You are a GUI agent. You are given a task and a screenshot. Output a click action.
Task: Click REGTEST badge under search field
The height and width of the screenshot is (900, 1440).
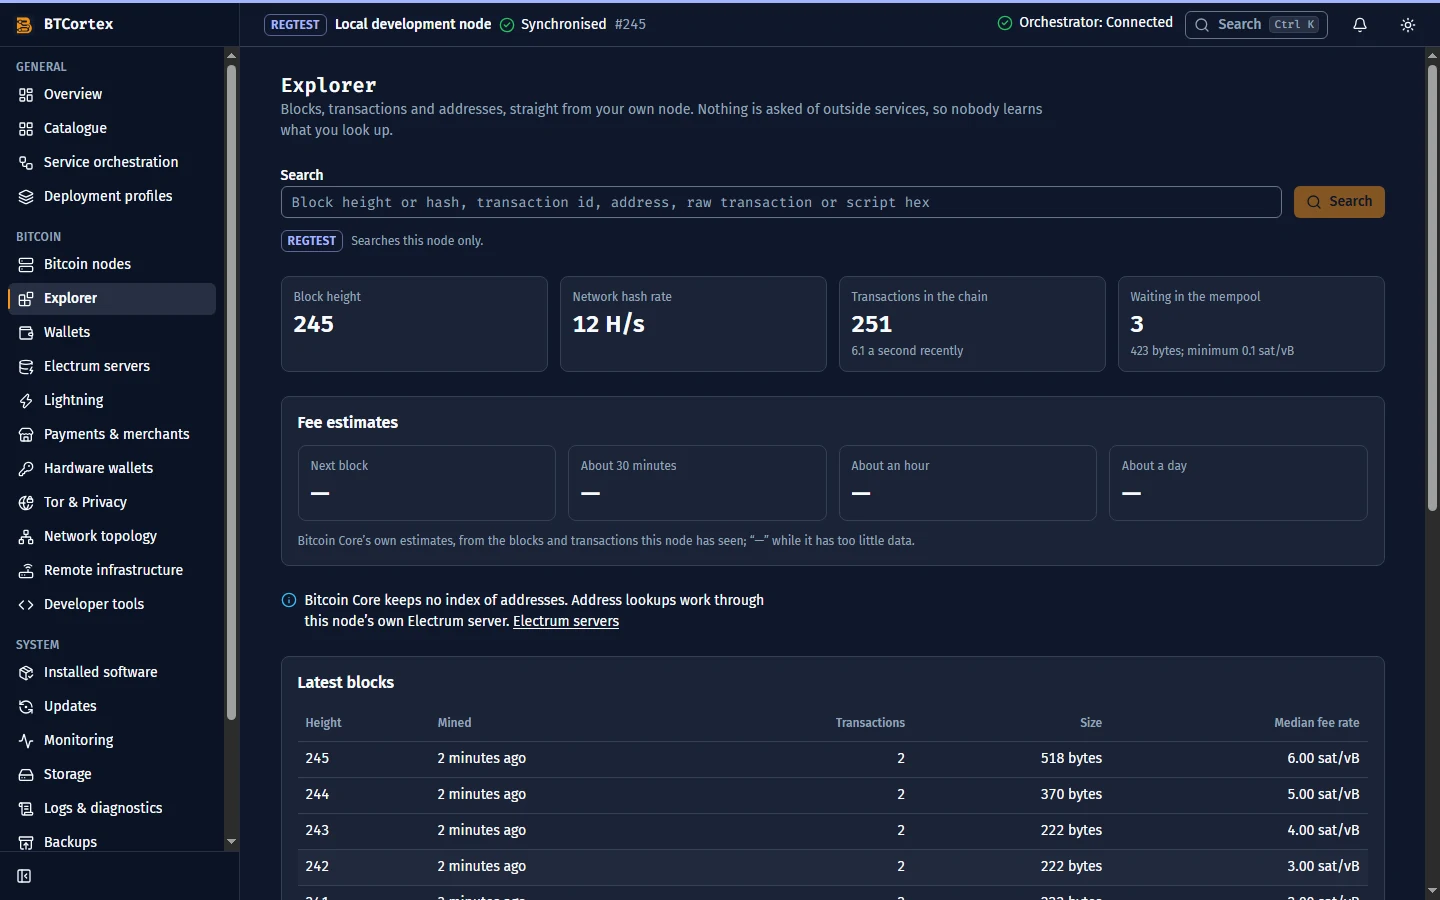(x=312, y=241)
